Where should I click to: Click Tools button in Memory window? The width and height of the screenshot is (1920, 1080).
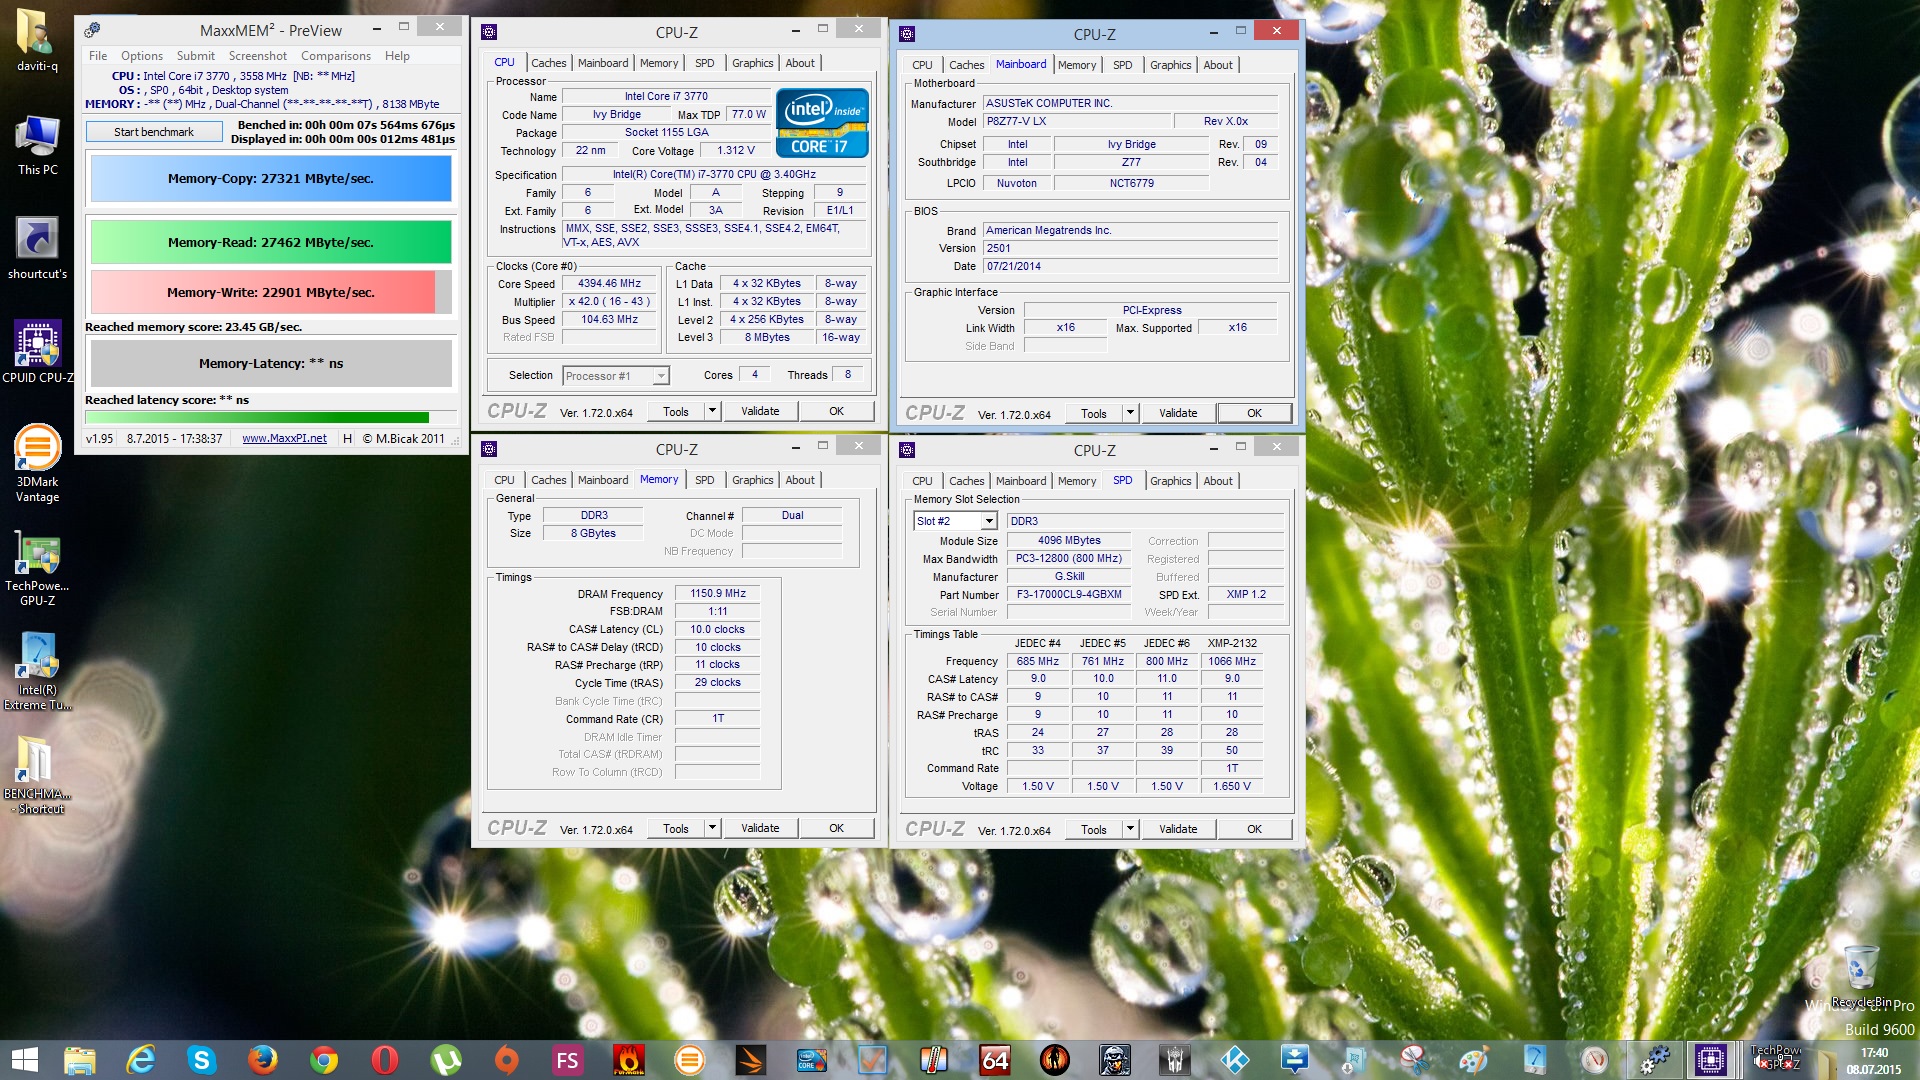point(676,828)
